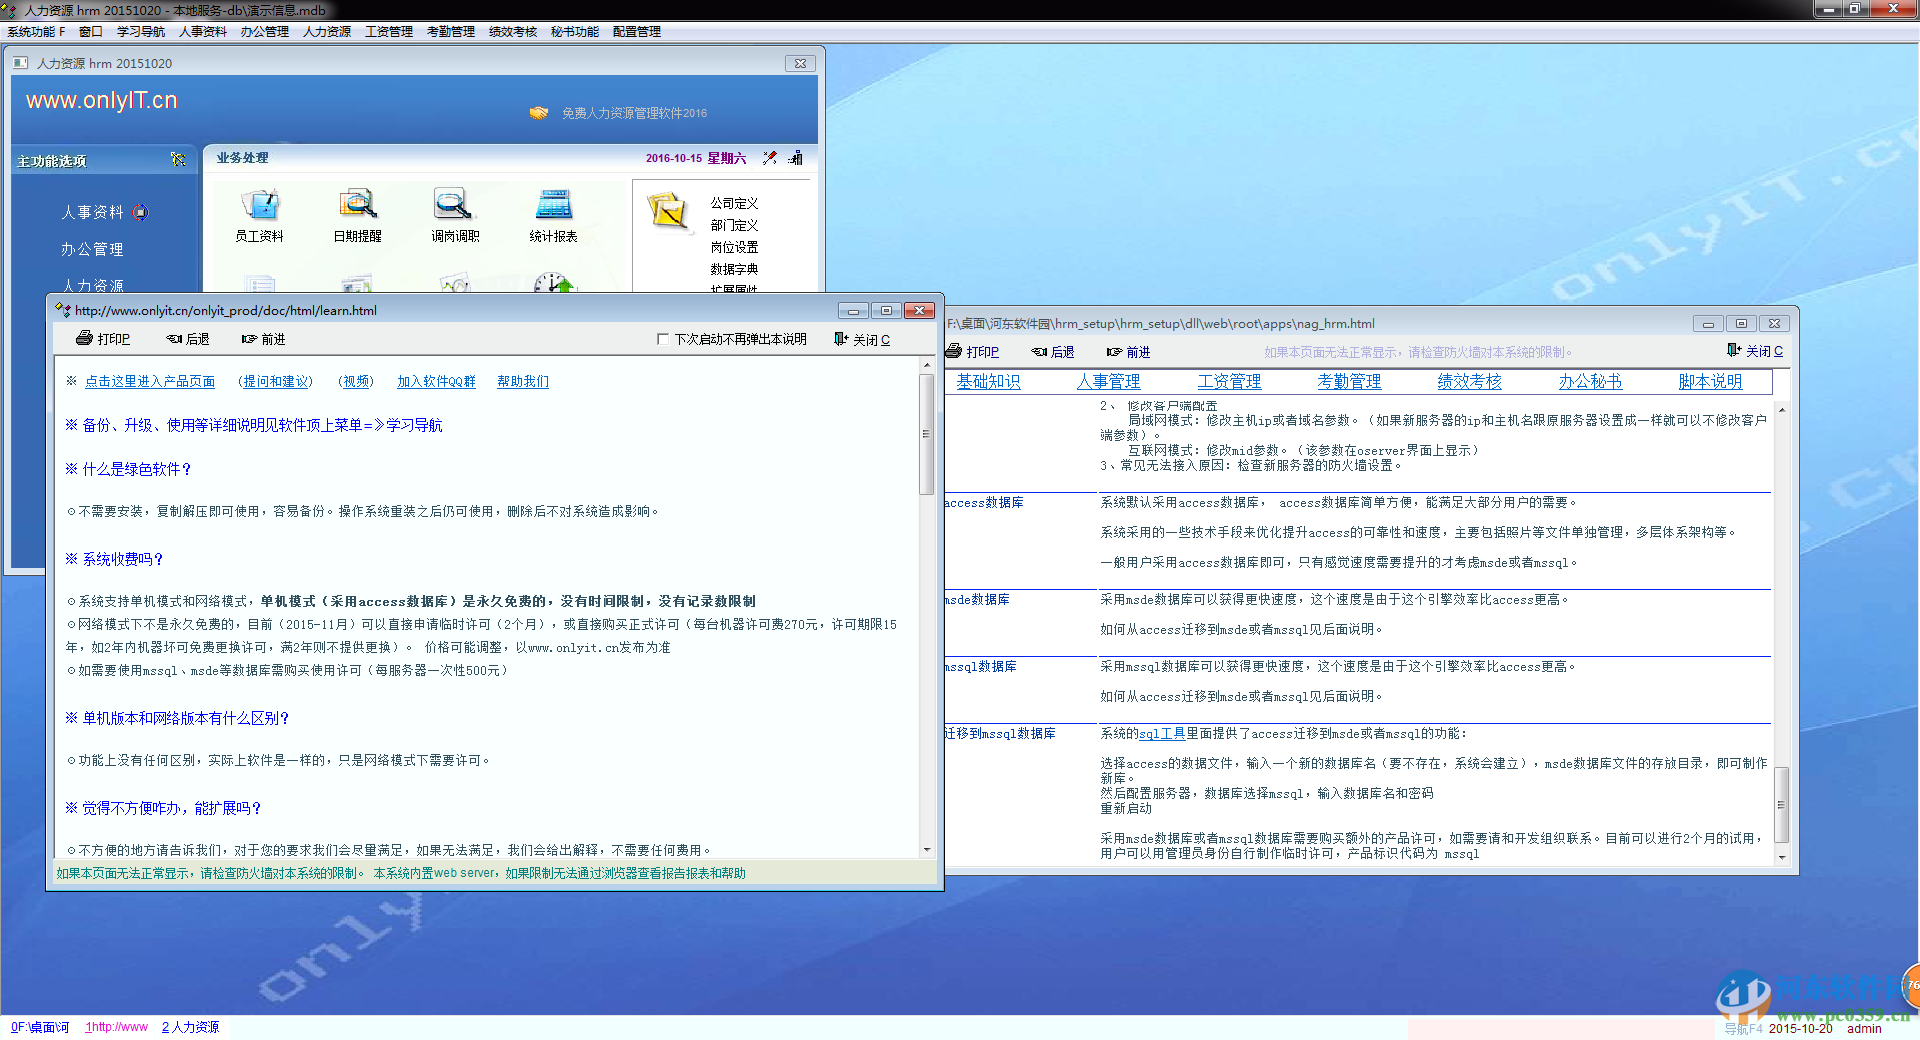1920x1040 pixels.
Task: Click the 点击这里进入产品页面 link
Action: (x=149, y=381)
